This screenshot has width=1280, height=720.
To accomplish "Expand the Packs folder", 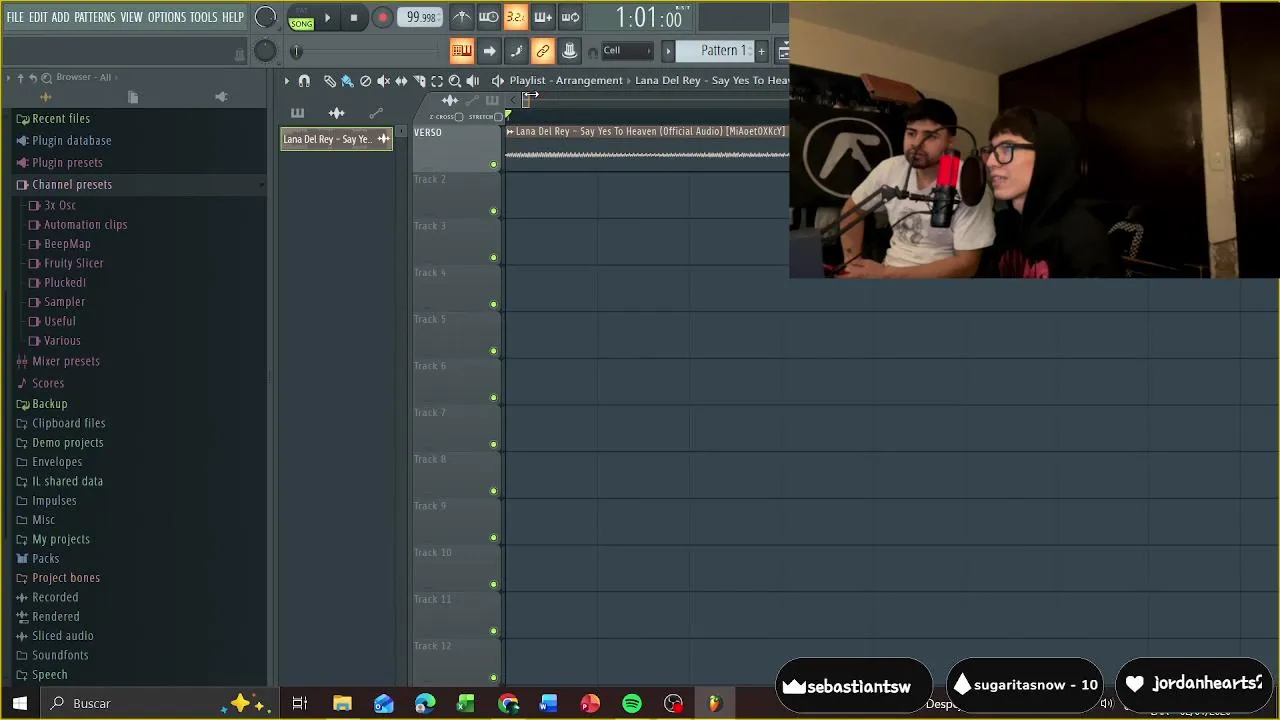I will (x=45, y=559).
